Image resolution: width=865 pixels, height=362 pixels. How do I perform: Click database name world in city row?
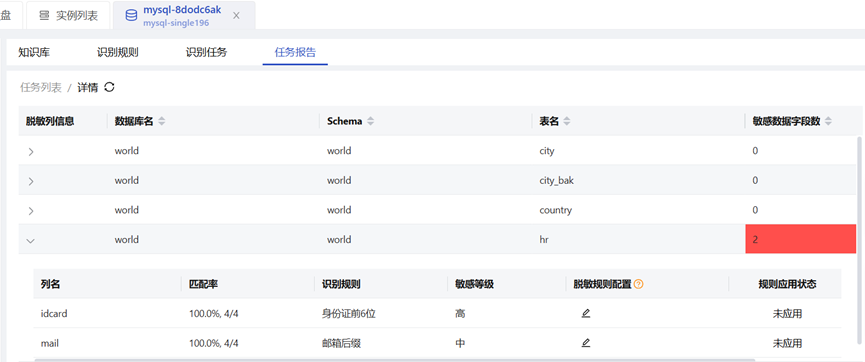(126, 151)
